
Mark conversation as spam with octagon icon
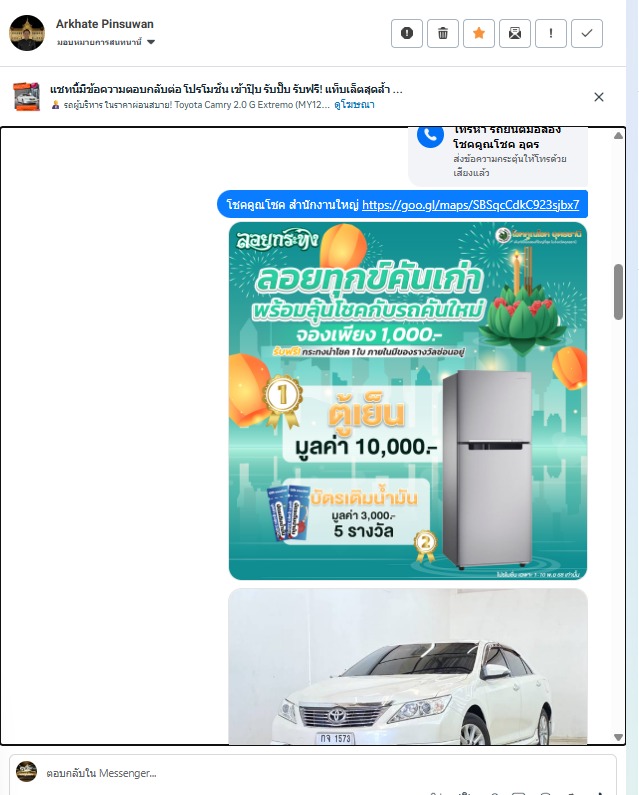(x=407, y=33)
